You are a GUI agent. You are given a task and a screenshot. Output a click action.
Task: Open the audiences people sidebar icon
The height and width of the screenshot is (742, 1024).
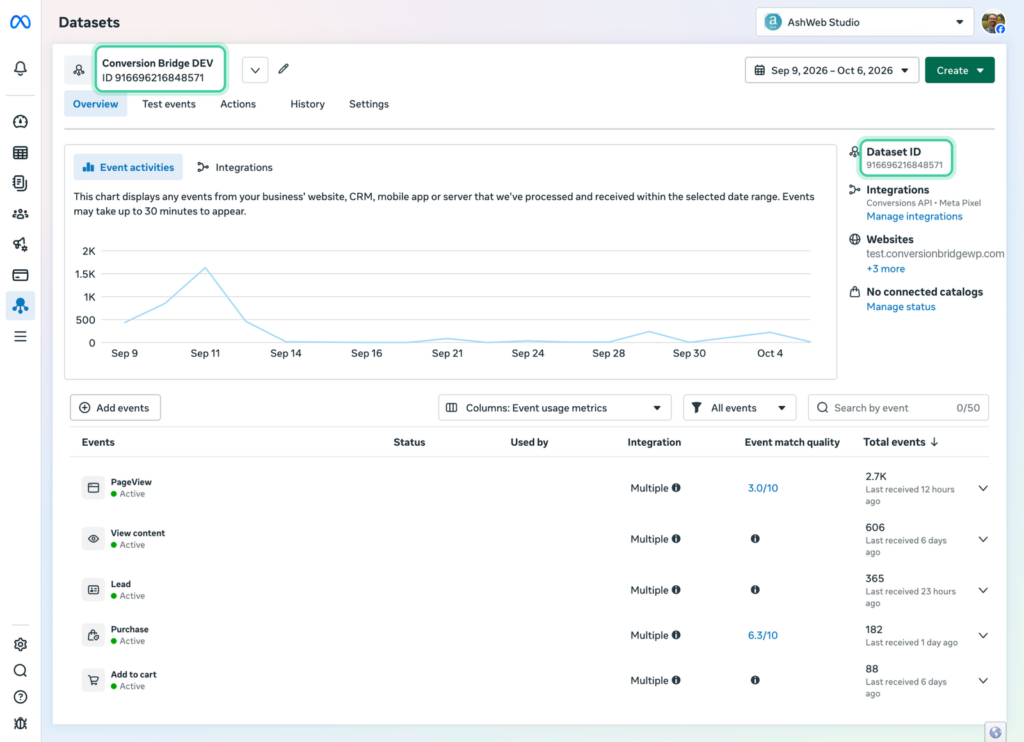[x=20, y=214]
